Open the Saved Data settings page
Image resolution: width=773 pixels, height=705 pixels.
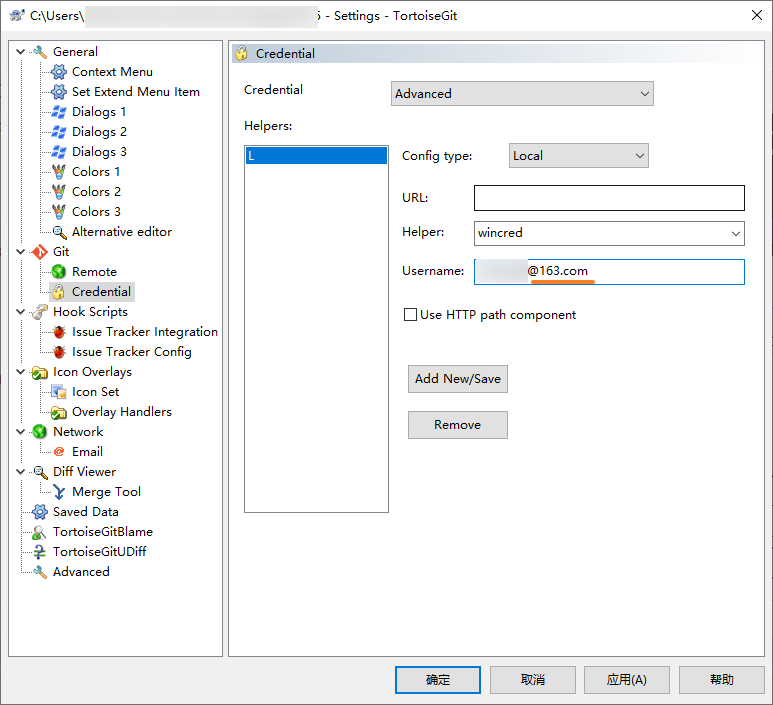[x=86, y=512]
